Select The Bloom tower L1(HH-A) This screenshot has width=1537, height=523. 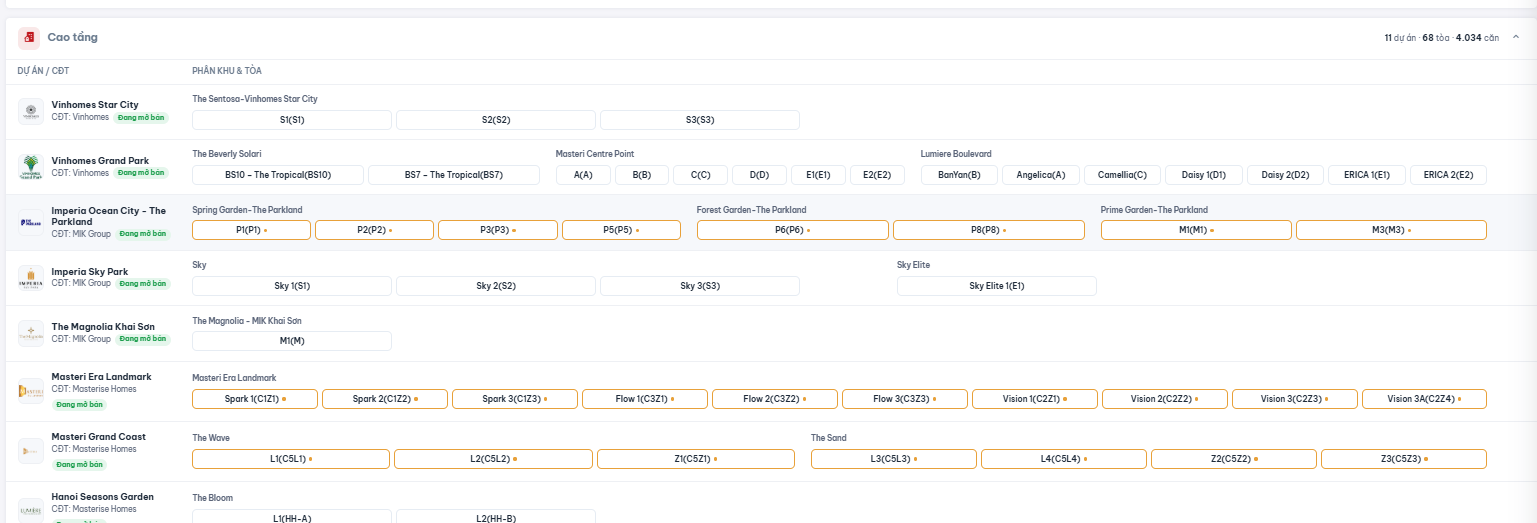292,517
